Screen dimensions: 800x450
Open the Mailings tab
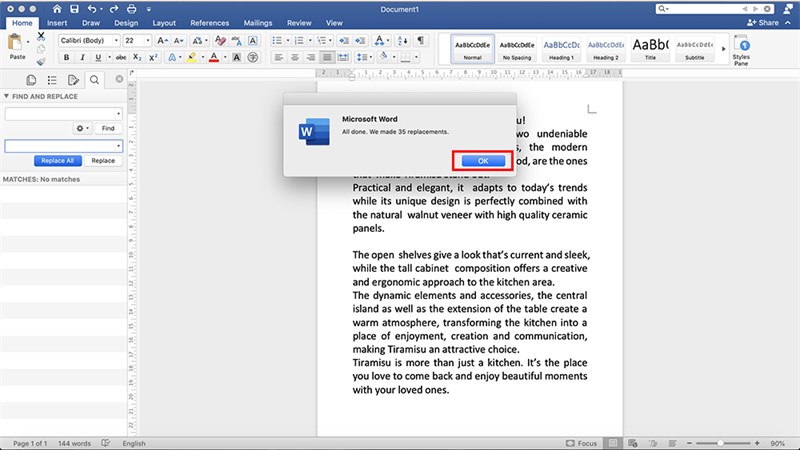point(258,23)
